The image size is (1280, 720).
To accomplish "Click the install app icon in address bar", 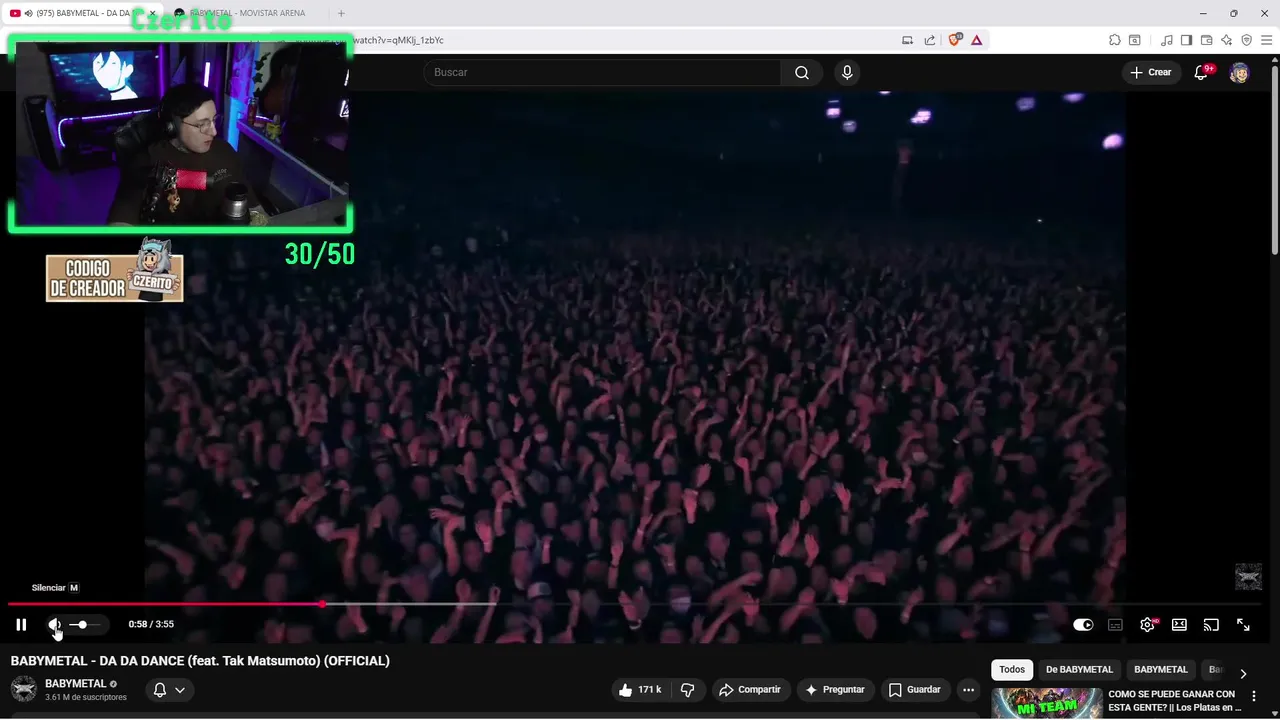I will tap(907, 40).
